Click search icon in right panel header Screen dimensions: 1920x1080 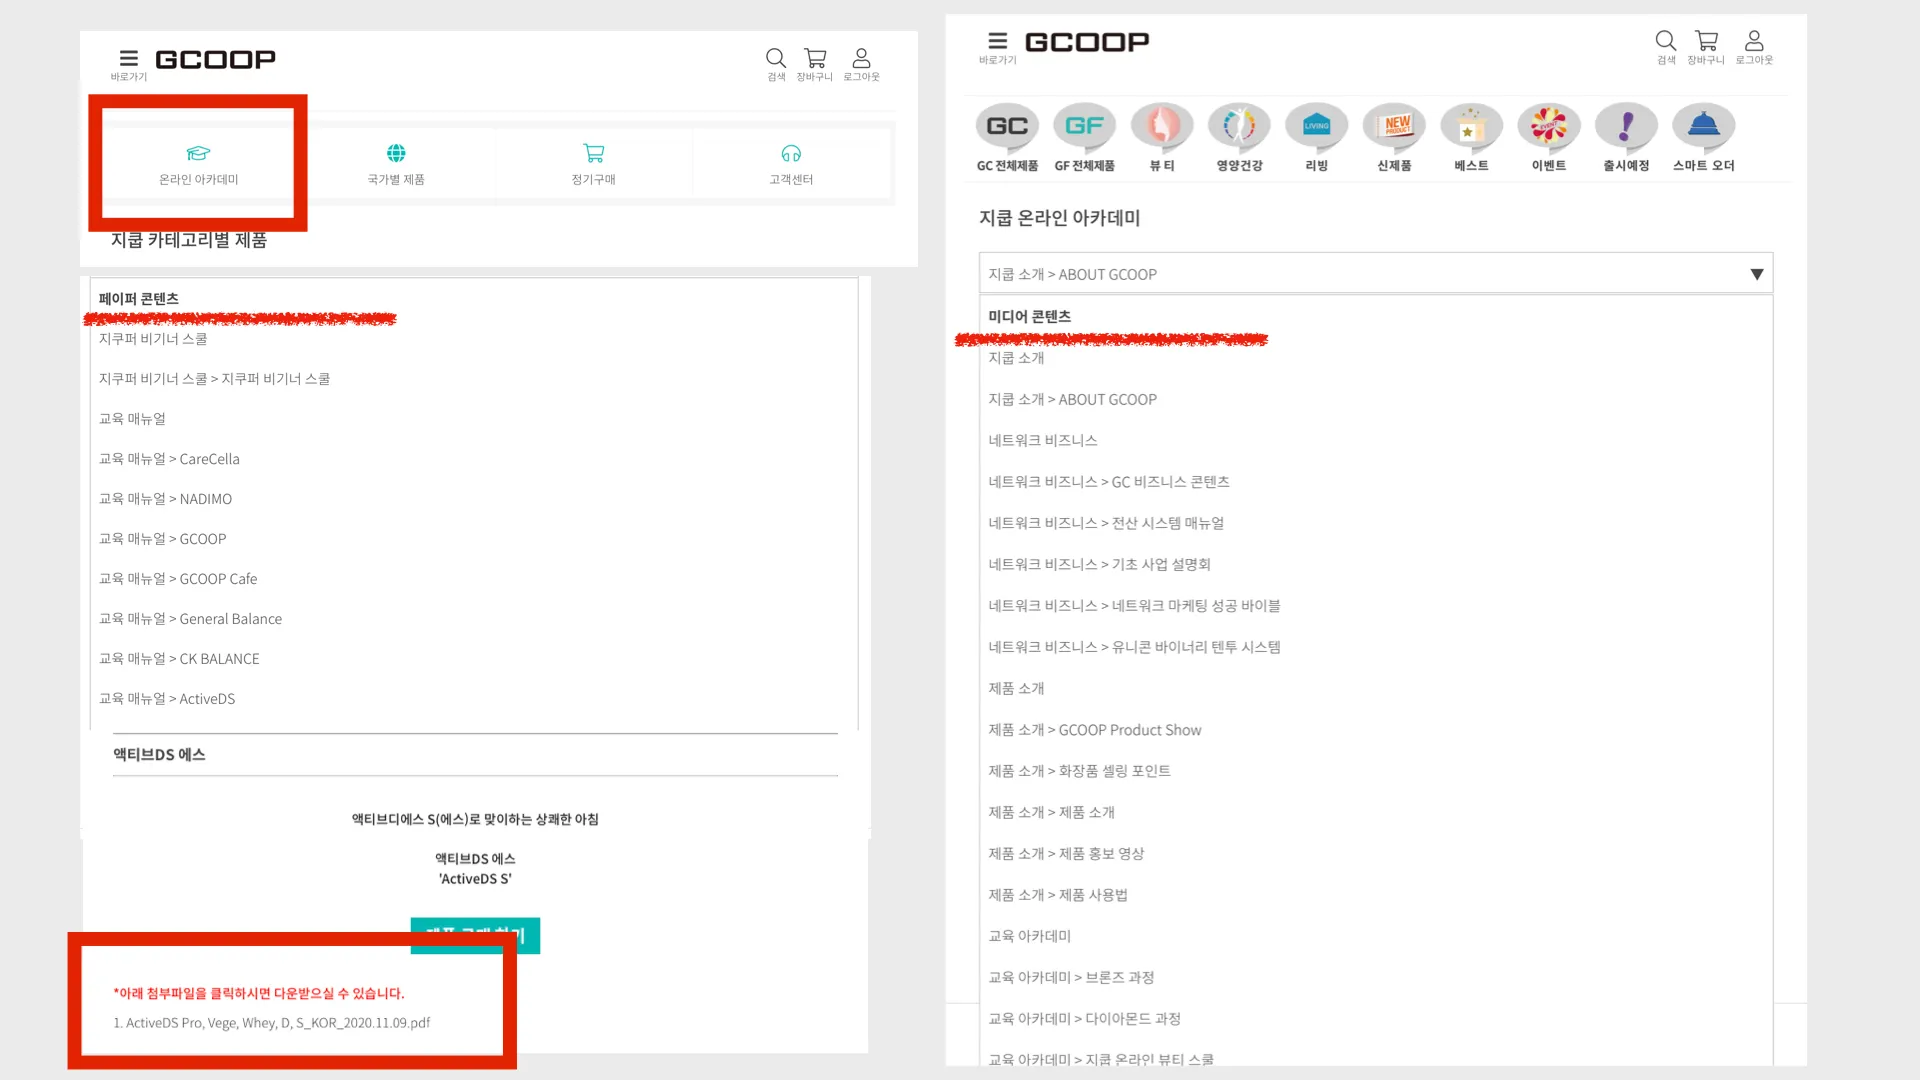[x=1665, y=41]
